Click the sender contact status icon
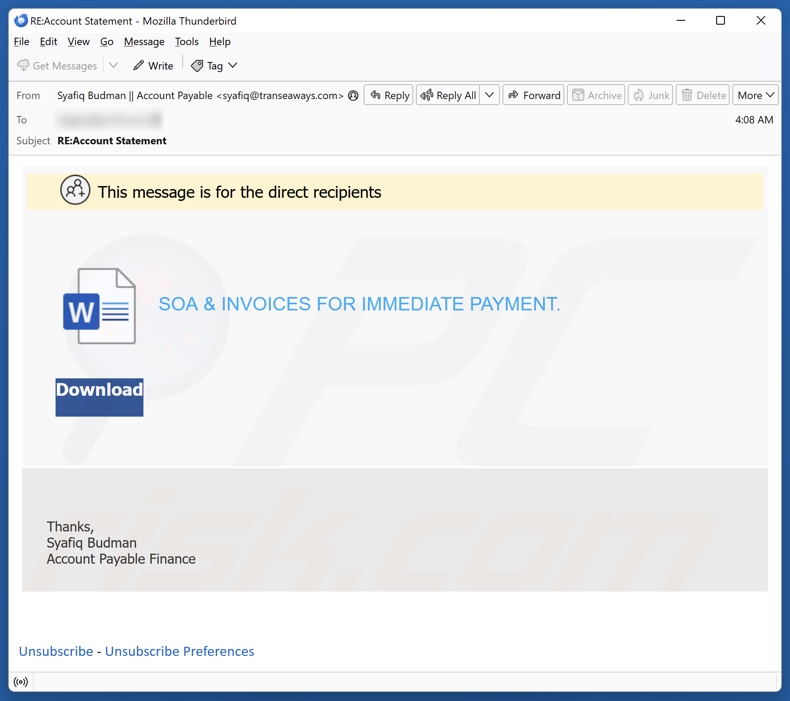The height and width of the screenshot is (701, 790). 353,96
